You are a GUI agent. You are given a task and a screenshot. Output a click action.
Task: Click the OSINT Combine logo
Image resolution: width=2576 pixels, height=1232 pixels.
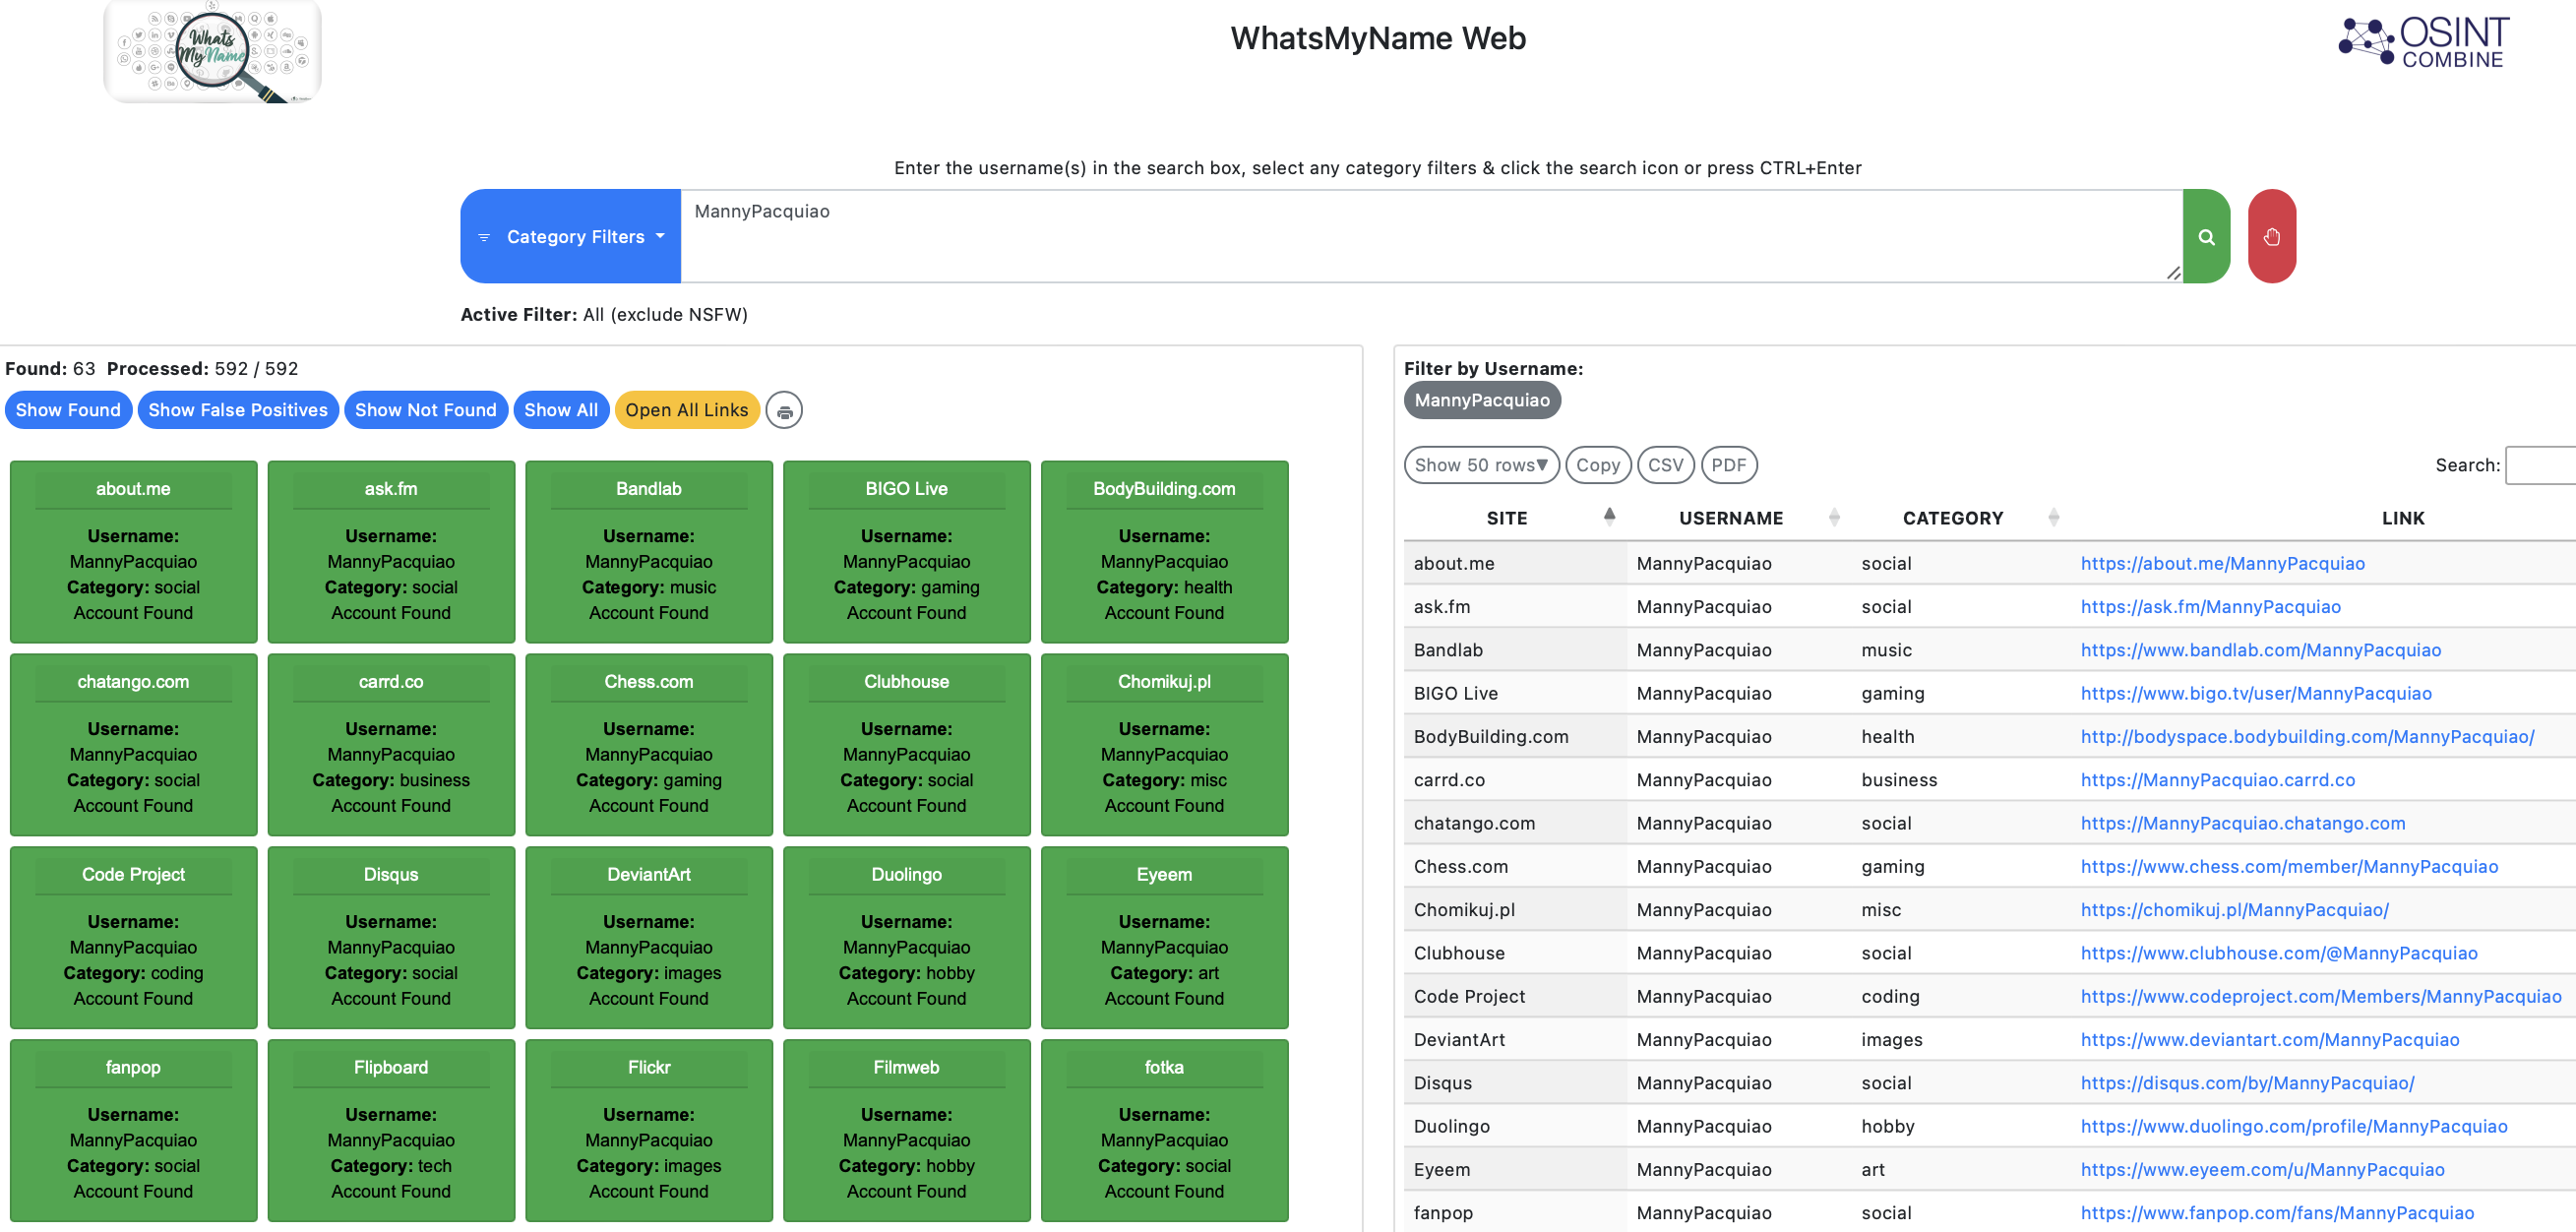click(2423, 41)
